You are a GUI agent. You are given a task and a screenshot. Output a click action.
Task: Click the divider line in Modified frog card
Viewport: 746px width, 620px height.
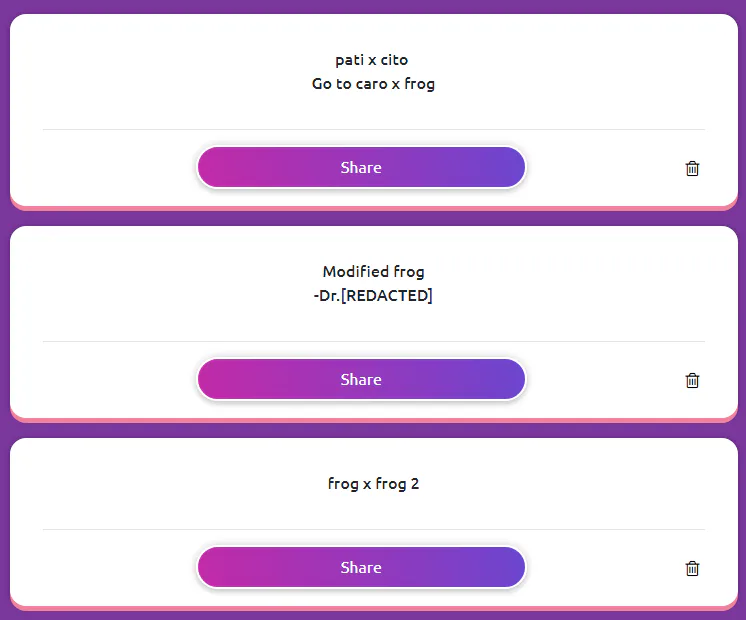click(373, 342)
